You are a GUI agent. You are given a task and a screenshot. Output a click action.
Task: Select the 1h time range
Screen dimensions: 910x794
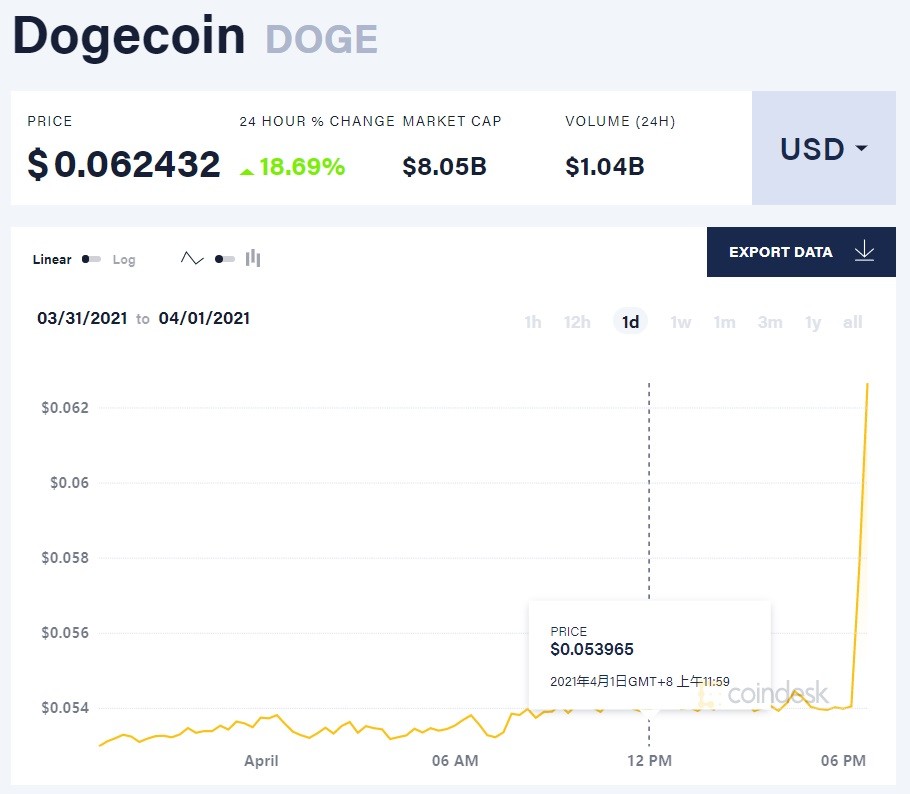533,322
